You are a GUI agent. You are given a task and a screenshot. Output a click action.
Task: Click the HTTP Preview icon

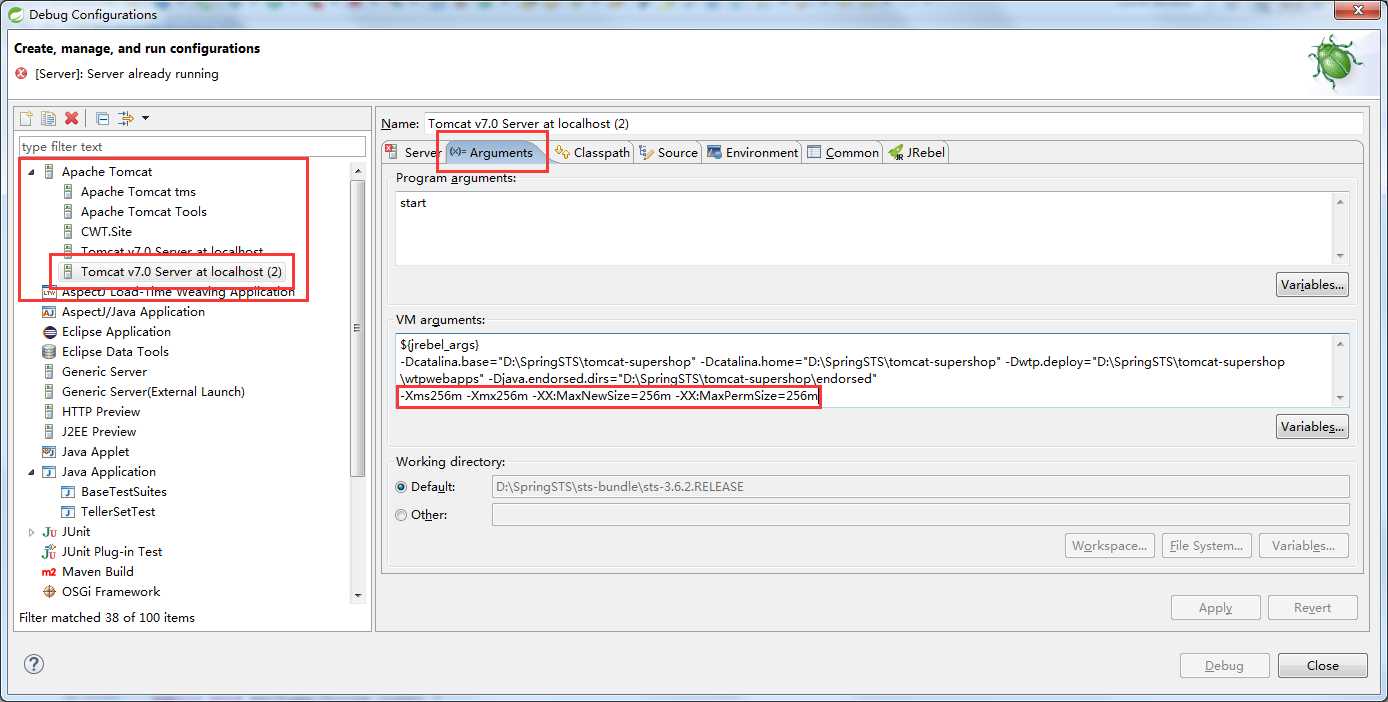(49, 411)
